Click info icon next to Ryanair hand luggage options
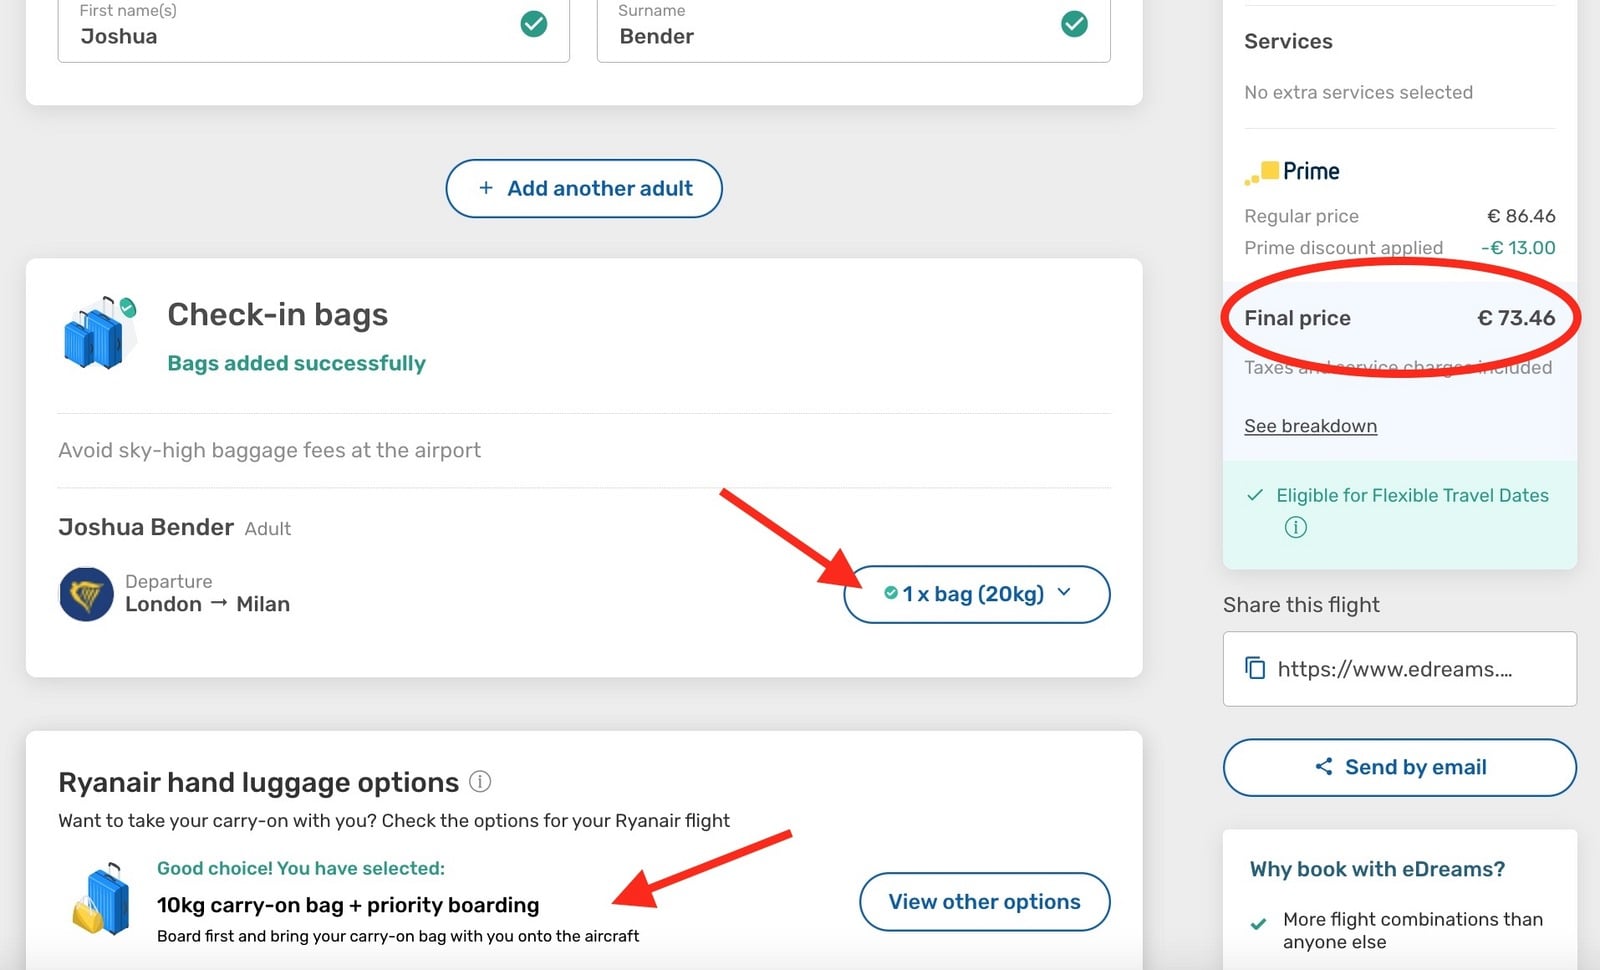This screenshot has height=970, width=1600. point(480,782)
